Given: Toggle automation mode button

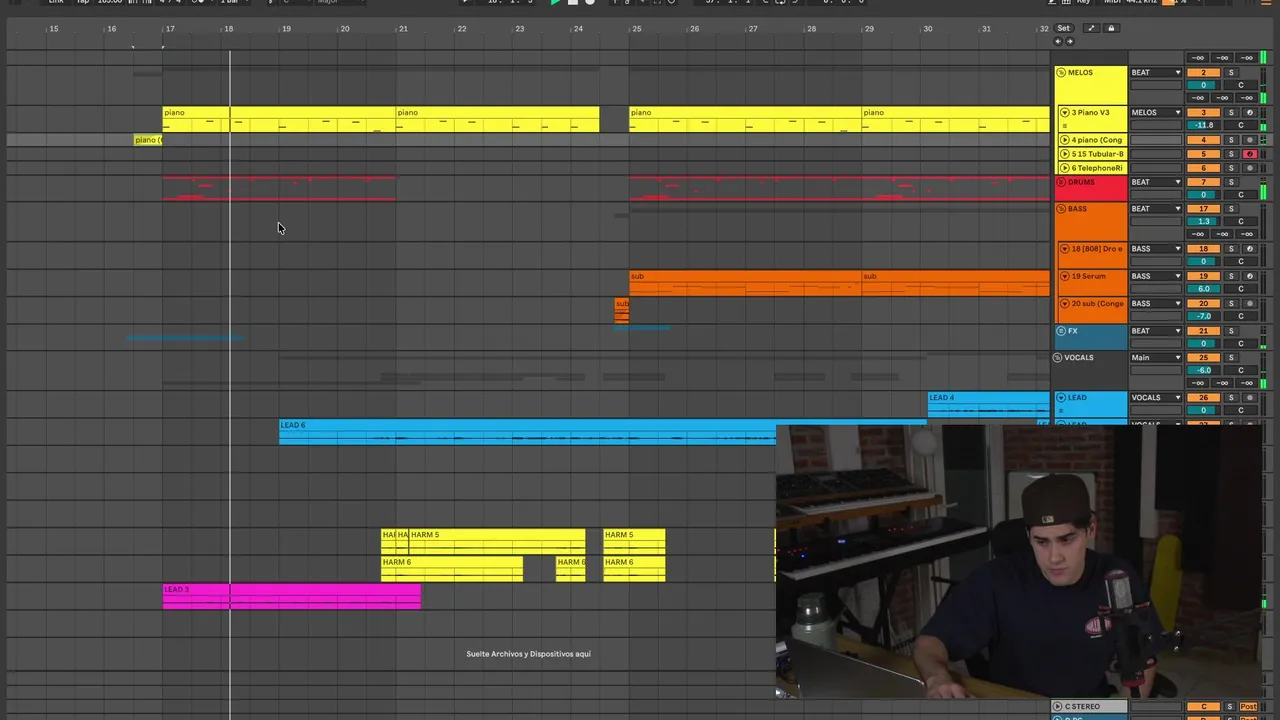Looking at the screenshot, I should click(x=1091, y=28).
